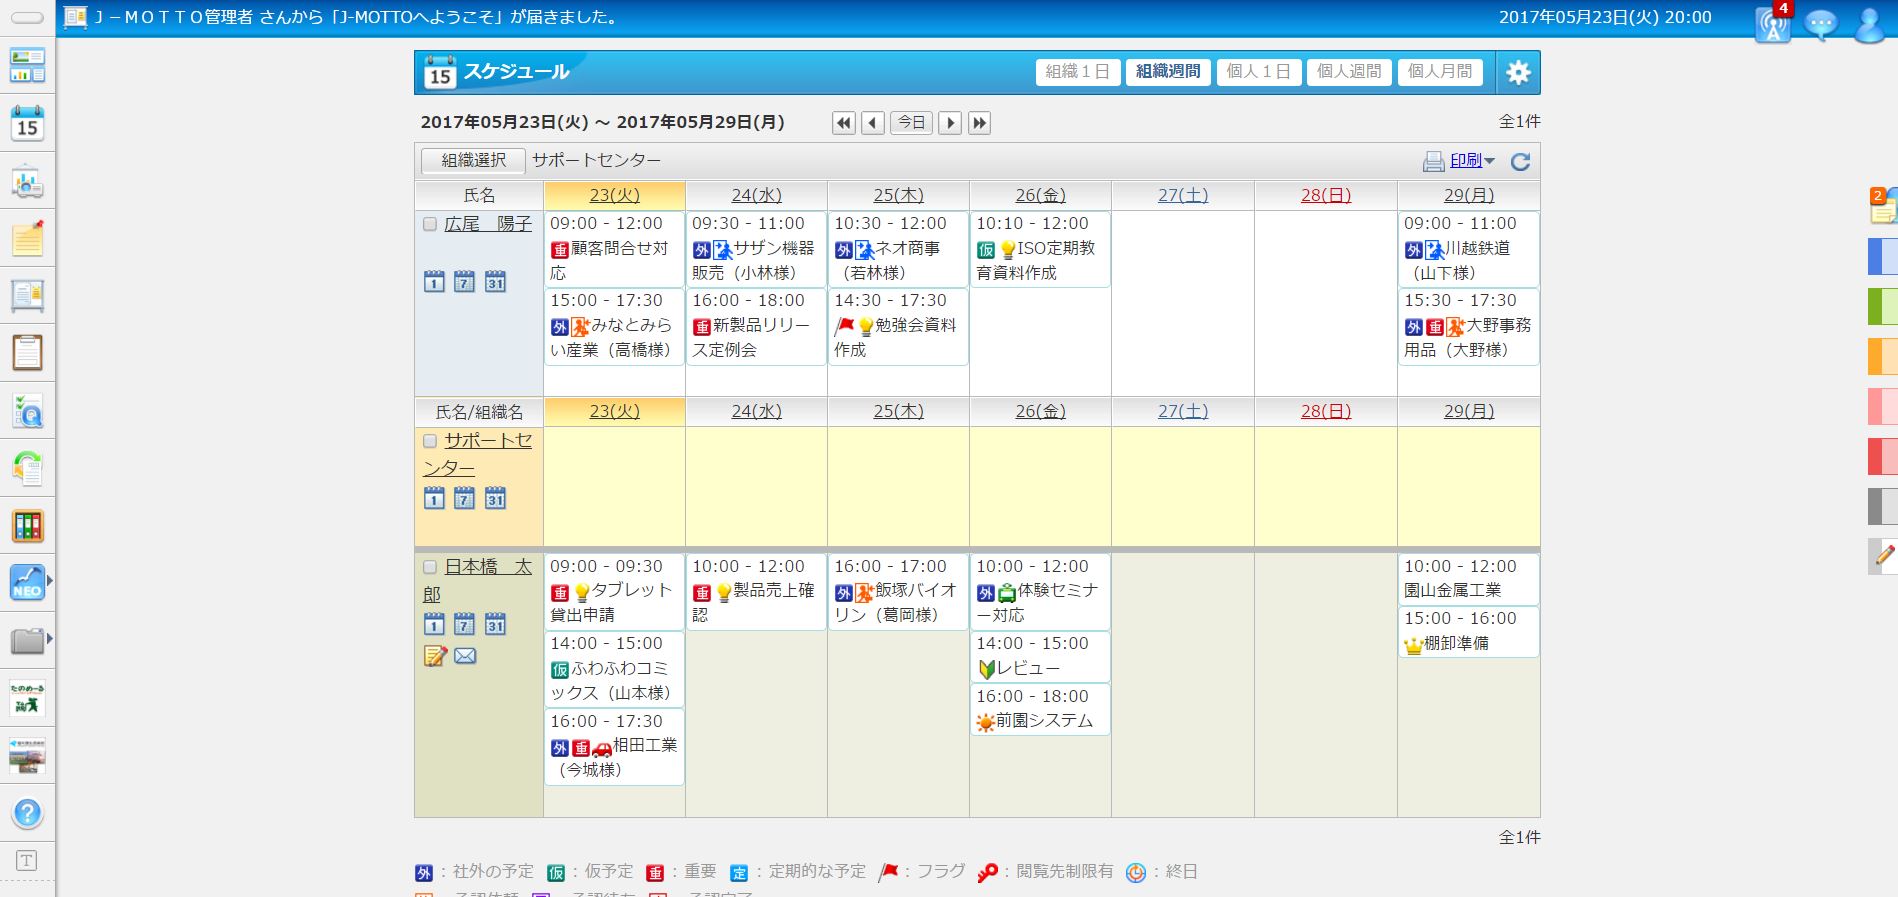The height and width of the screenshot is (897, 1898).
Task: Click the 組織選択 button
Action: click(473, 161)
